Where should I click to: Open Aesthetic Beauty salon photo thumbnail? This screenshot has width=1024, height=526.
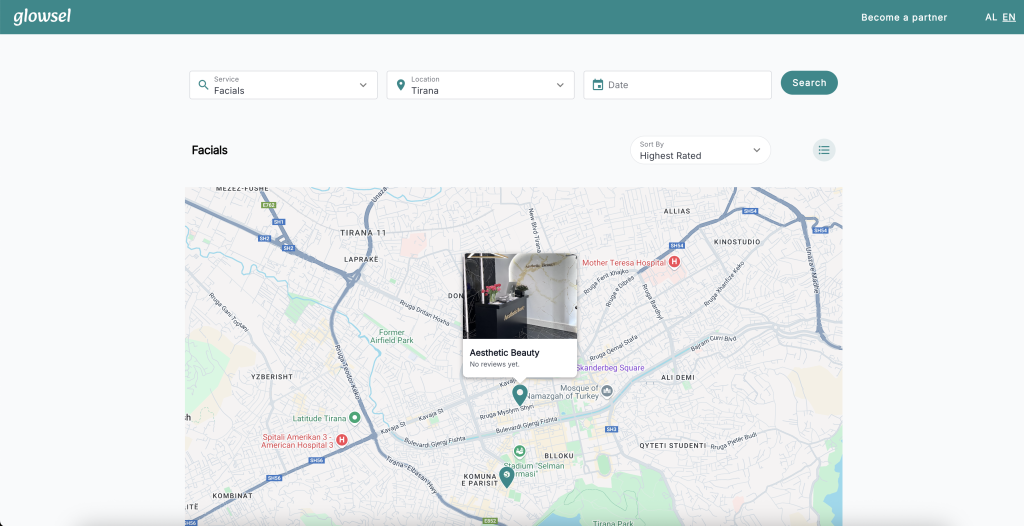[520, 296]
